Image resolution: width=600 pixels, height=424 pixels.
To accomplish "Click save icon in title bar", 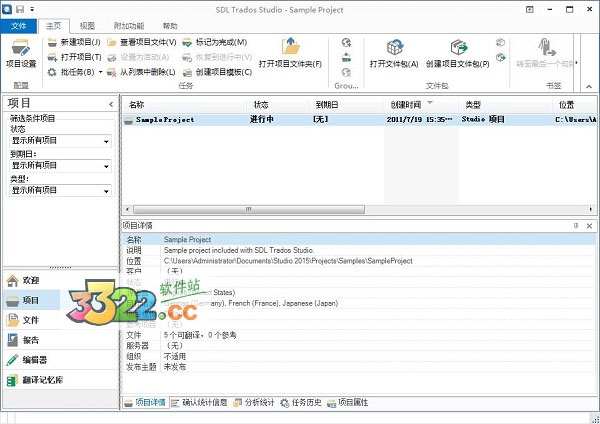I will (20, 9).
